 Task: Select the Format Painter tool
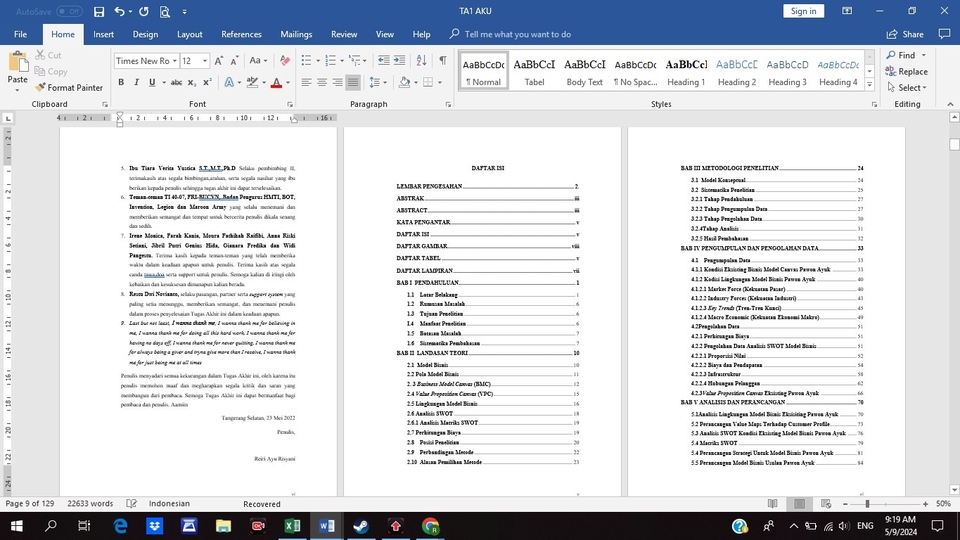point(68,88)
